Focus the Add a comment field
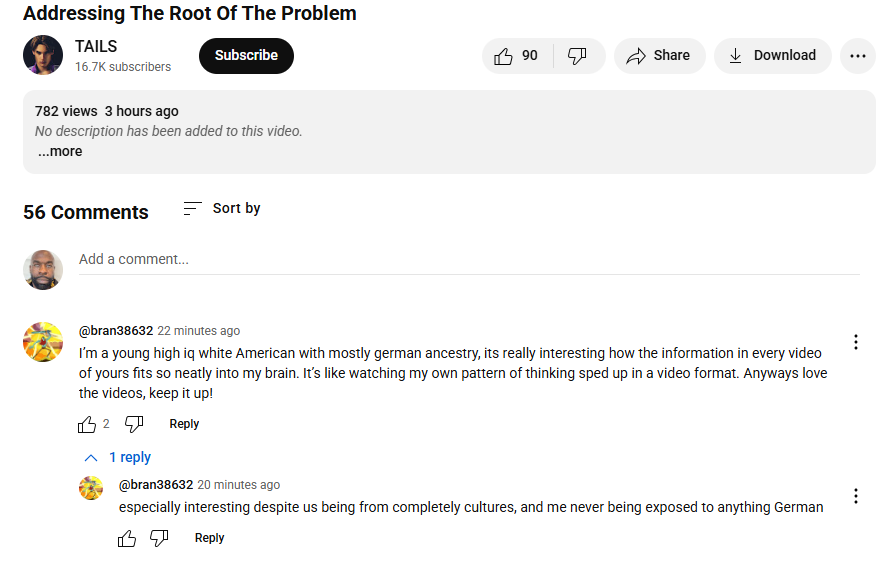Screen dimensions: 884x567 (469, 260)
